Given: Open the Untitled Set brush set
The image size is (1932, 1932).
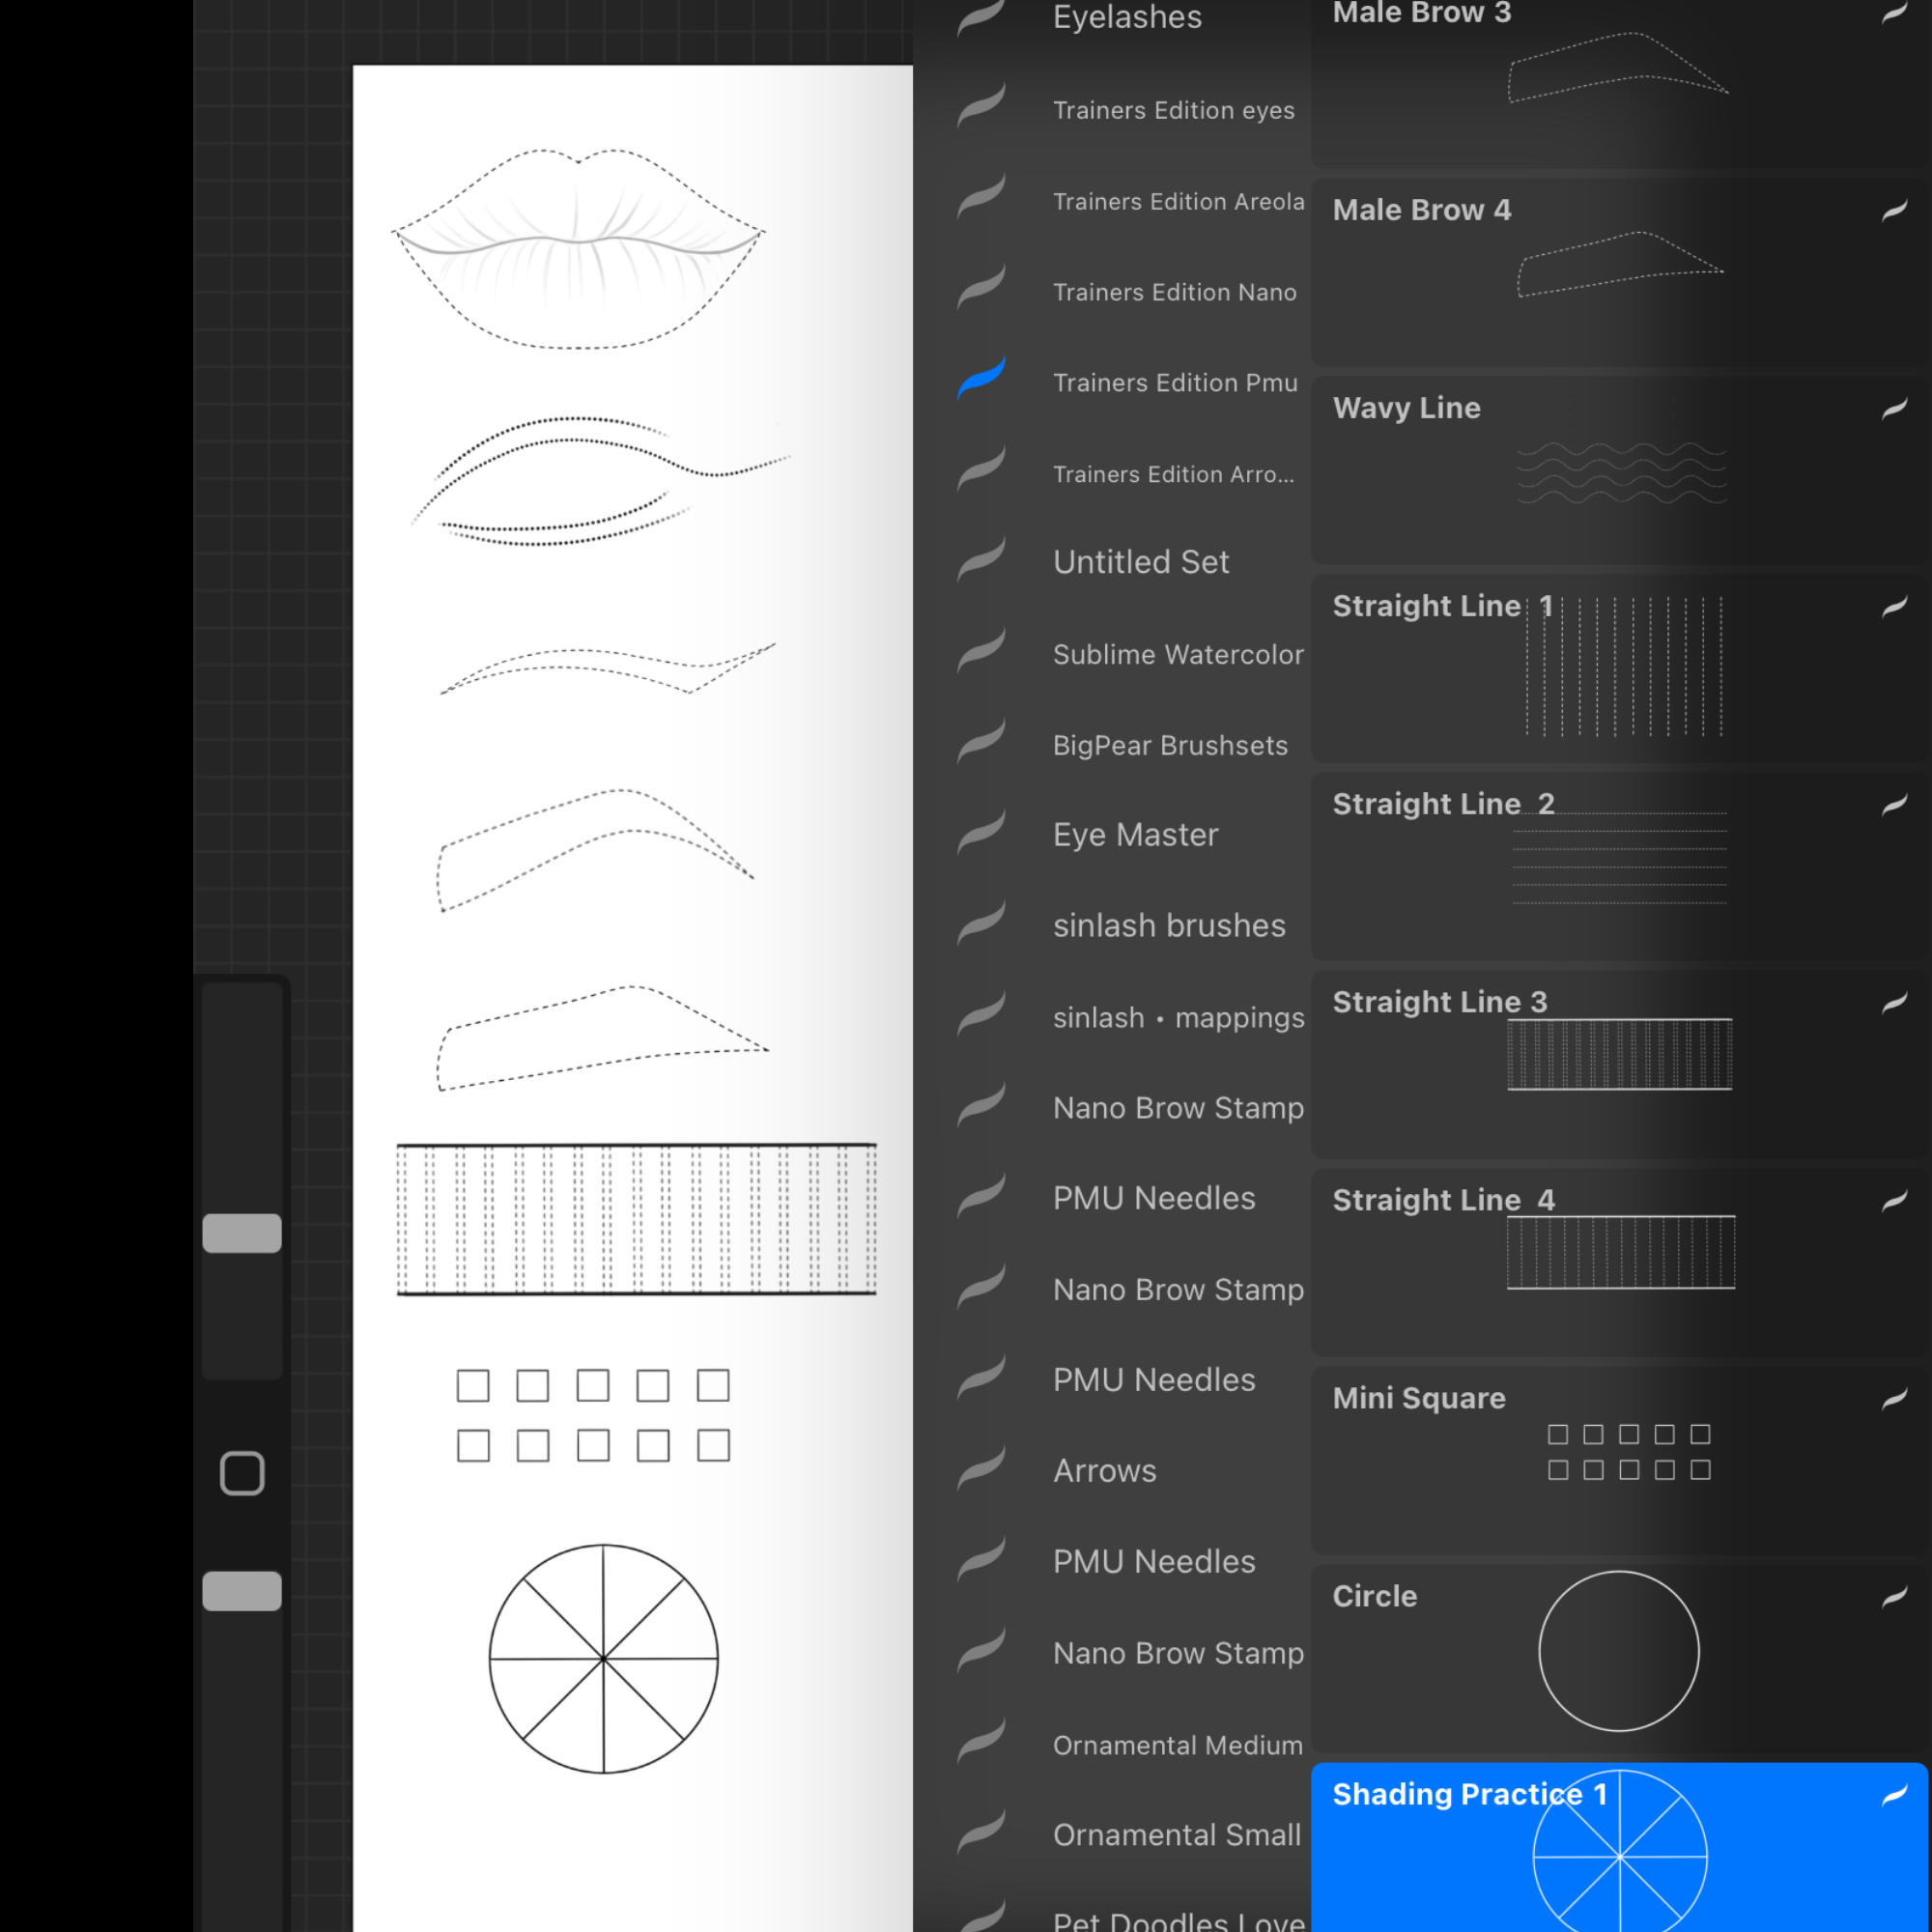Looking at the screenshot, I should [x=1141, y=562].
